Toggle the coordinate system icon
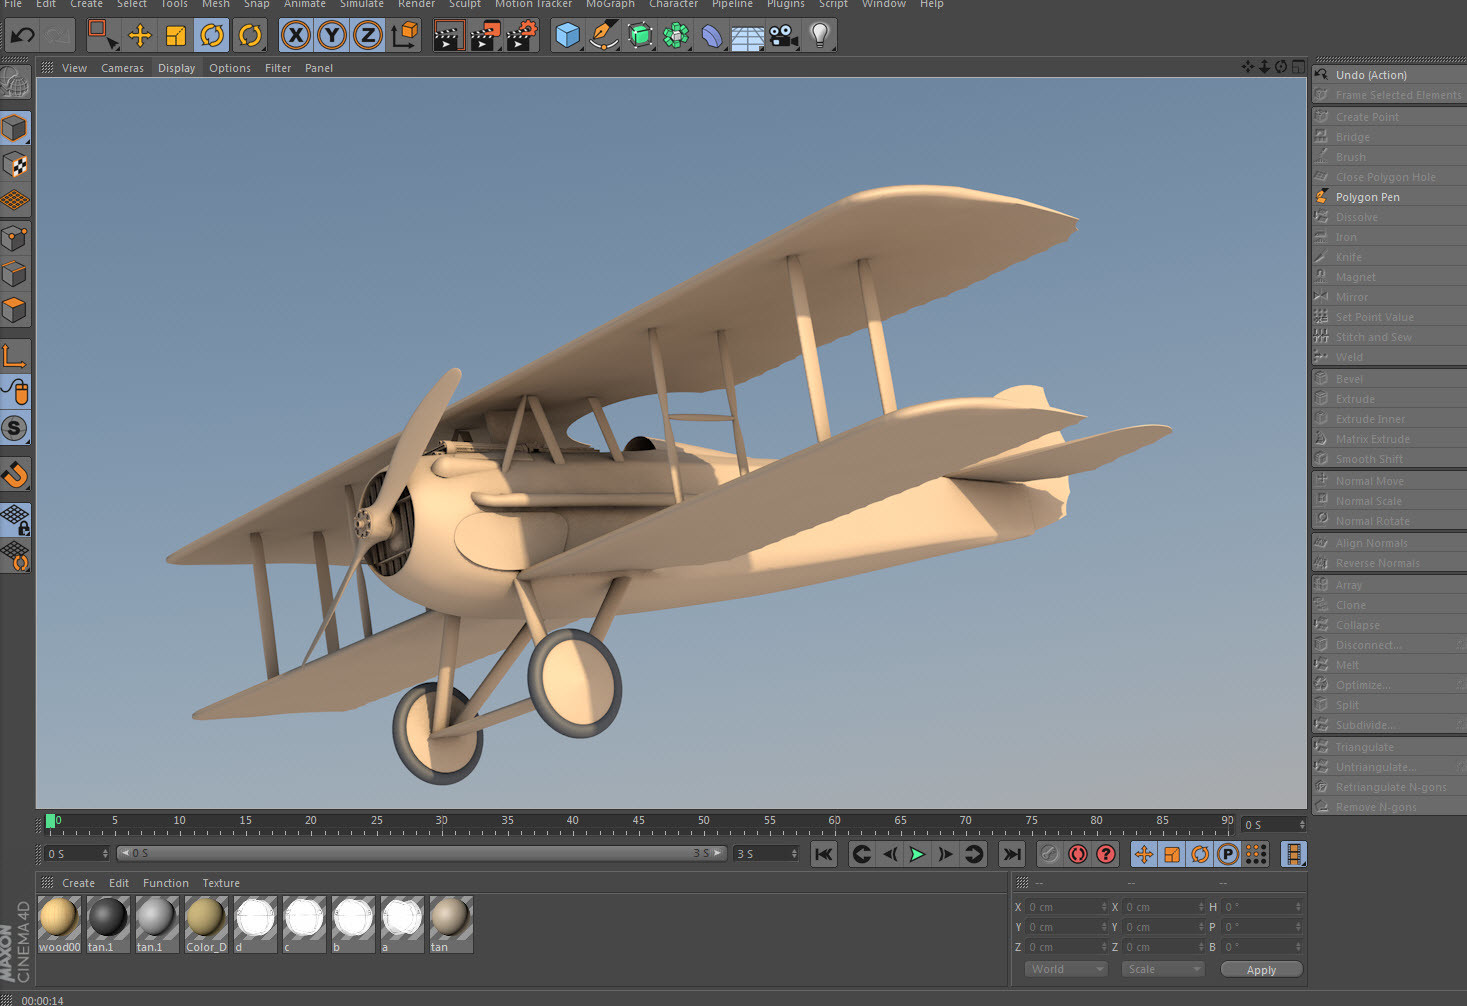Viewport: 1467px width, 1006px height. [x=405, y=36]
